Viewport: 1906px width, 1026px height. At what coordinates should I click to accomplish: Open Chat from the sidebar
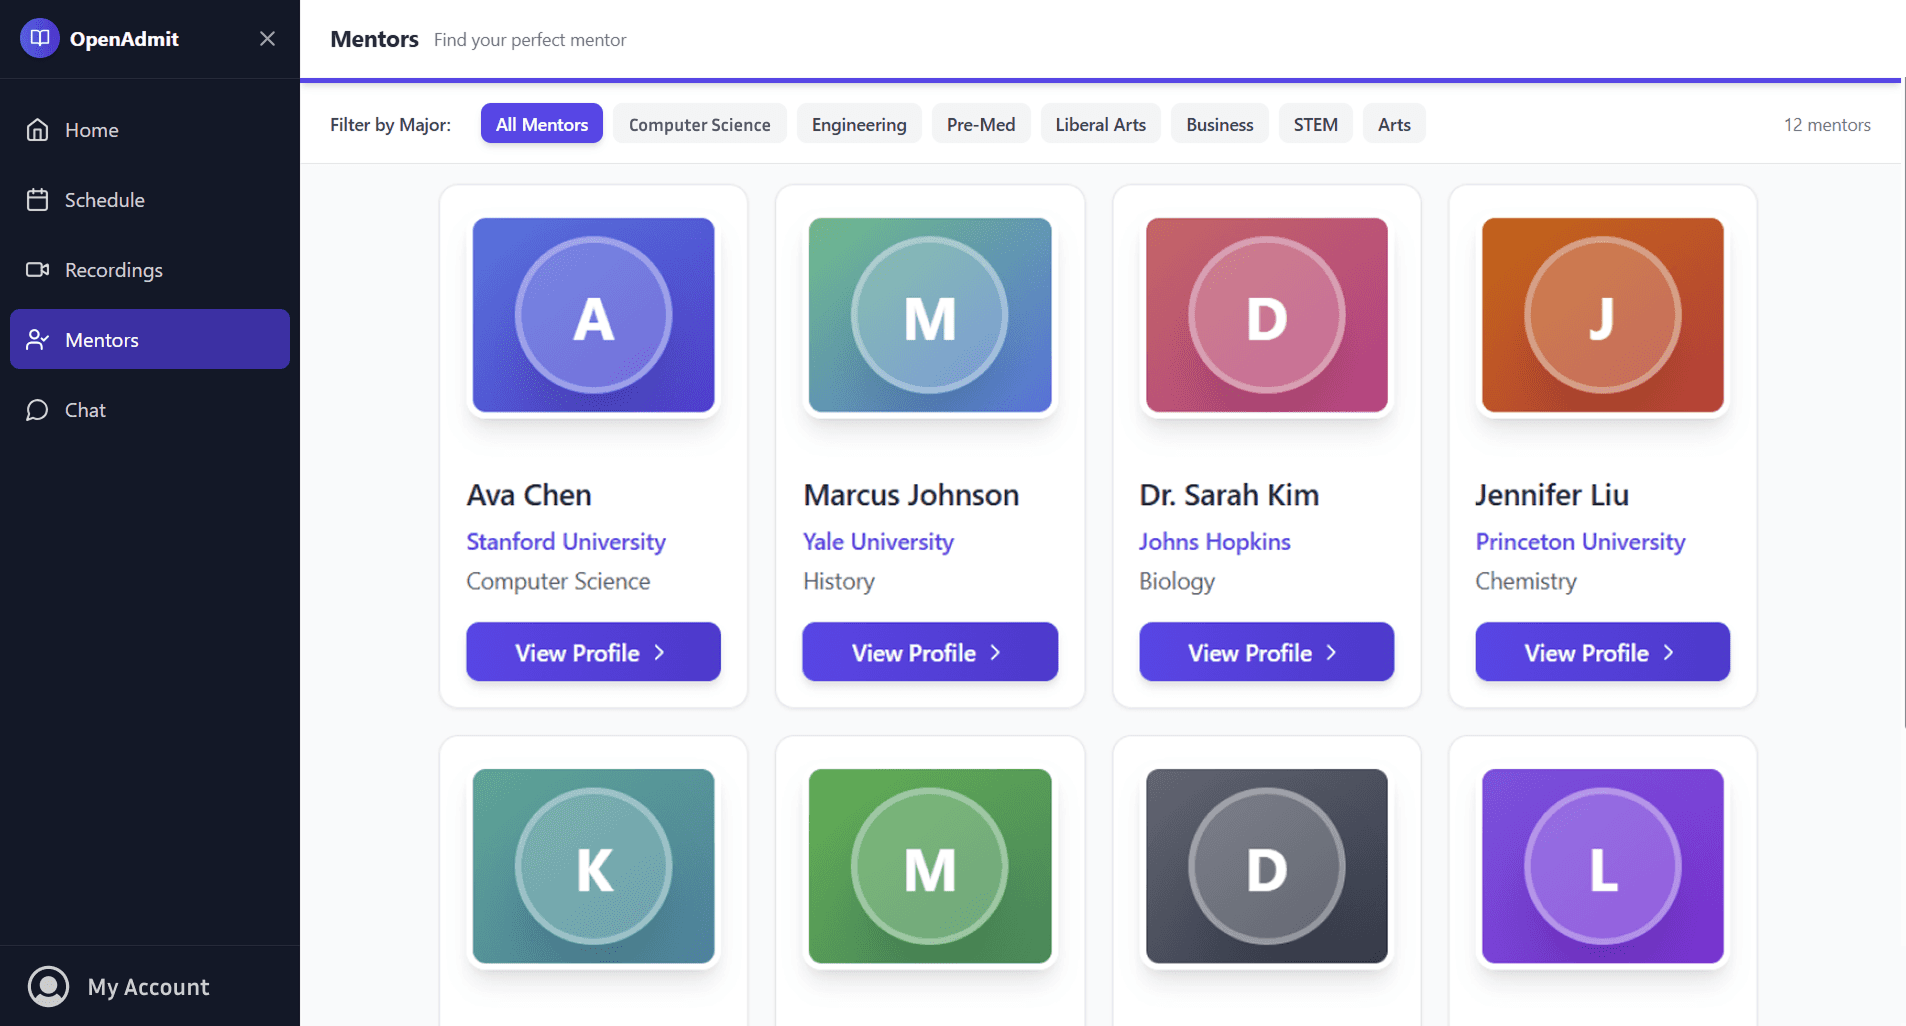point(150,410)
